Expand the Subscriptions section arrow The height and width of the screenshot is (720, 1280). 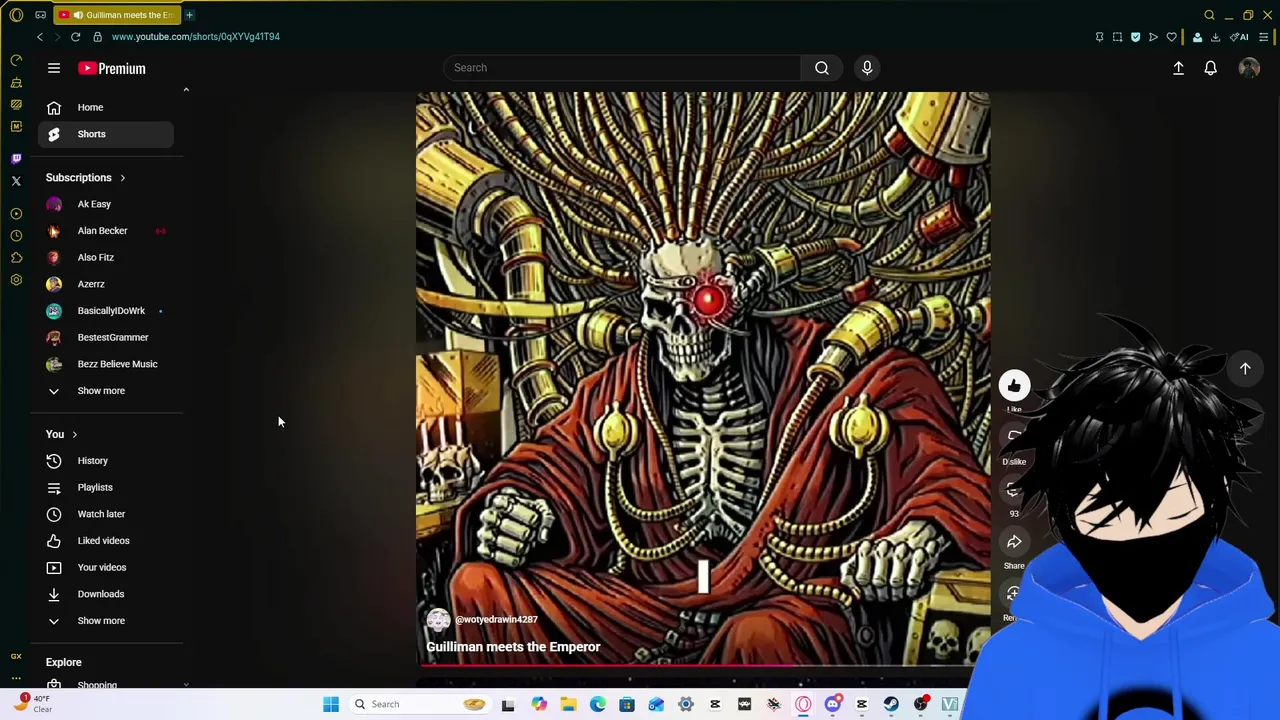click(x=122, y=178)
